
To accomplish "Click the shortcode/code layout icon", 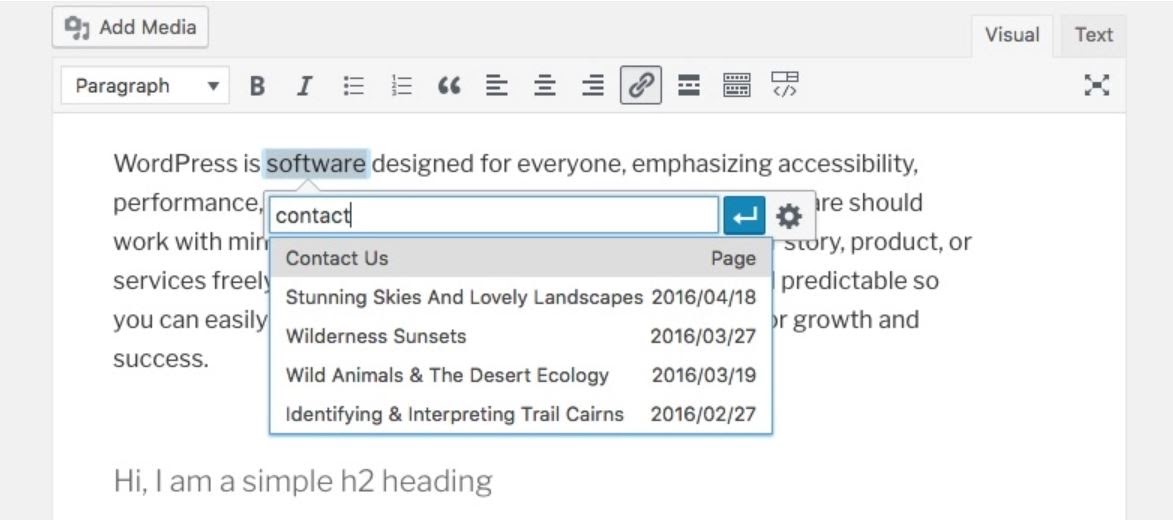I will coord(785,85).
